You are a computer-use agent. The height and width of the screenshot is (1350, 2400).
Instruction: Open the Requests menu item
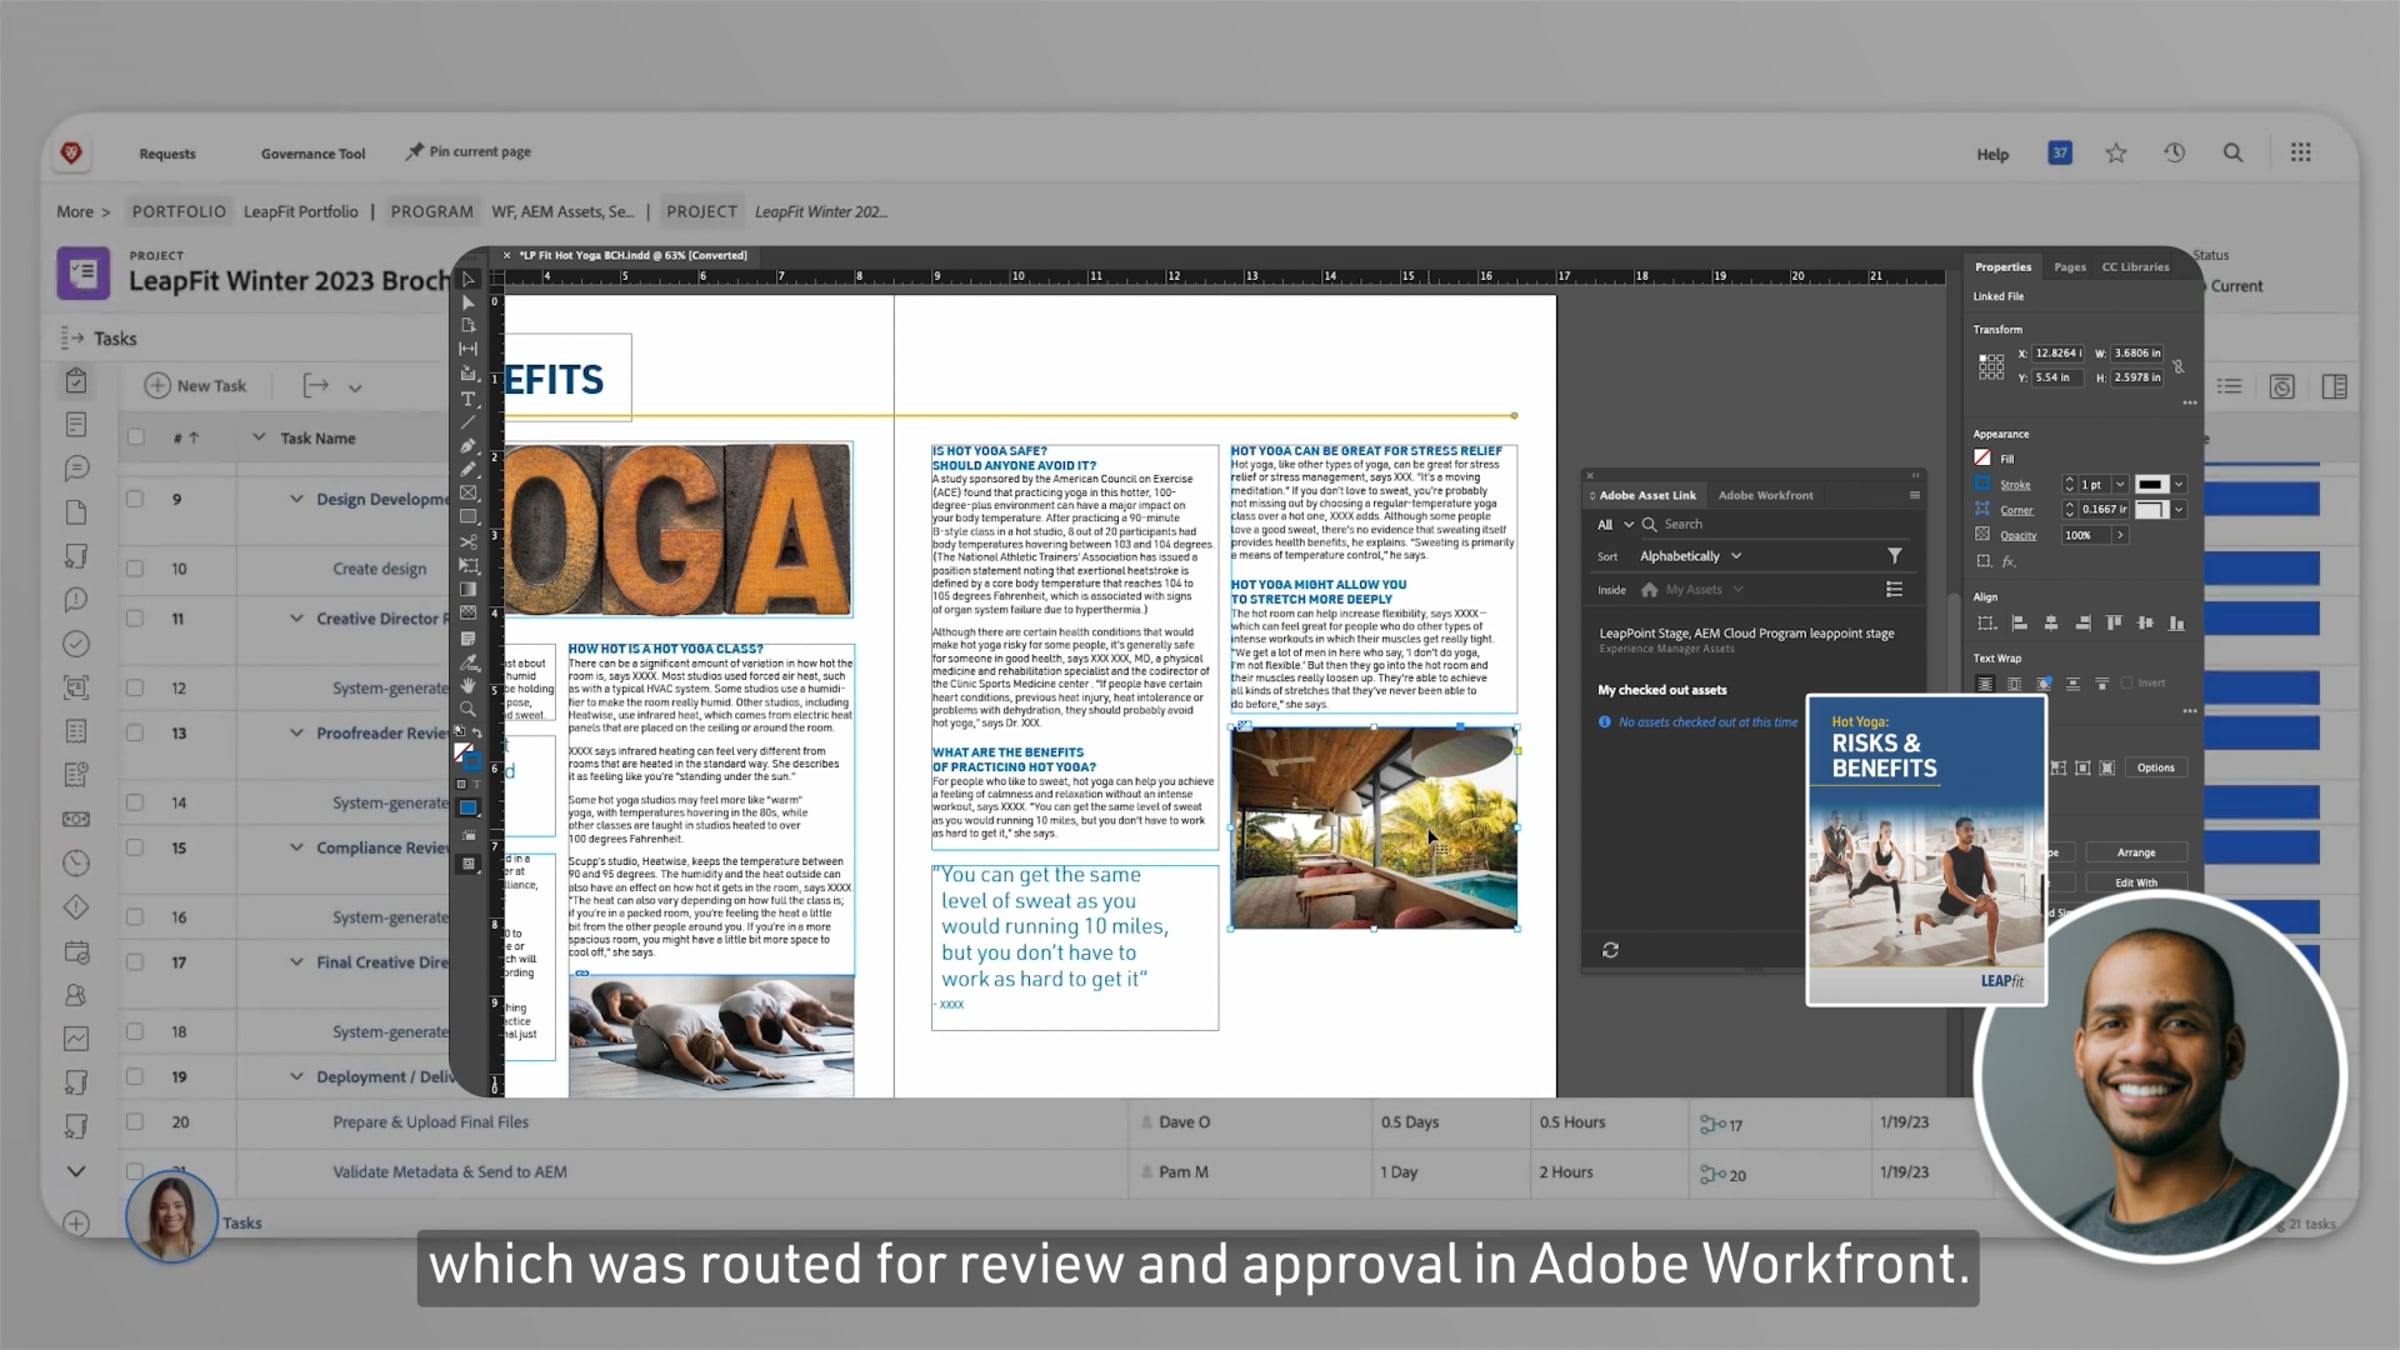[x=167, y=154]
